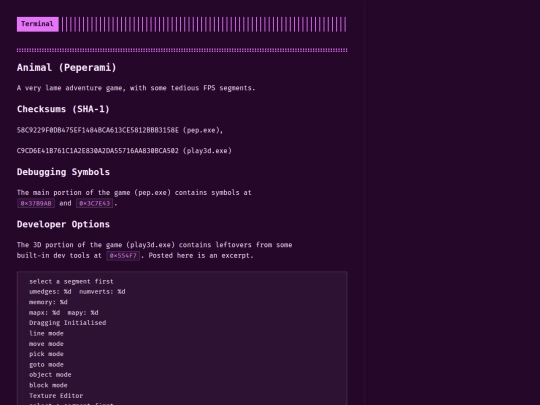Click the 'Texture Editor' line
The image size is (540, 405).
(56, 396)
